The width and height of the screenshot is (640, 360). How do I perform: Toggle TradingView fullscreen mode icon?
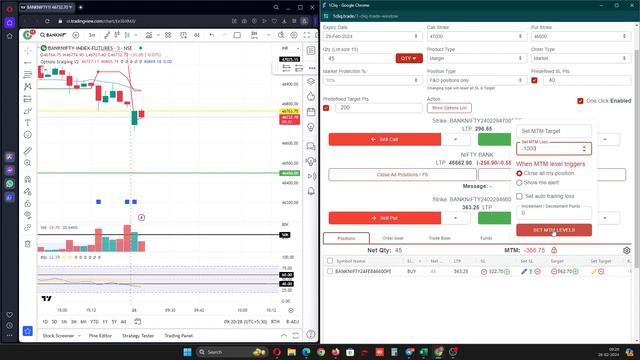(x=307, y=35)
